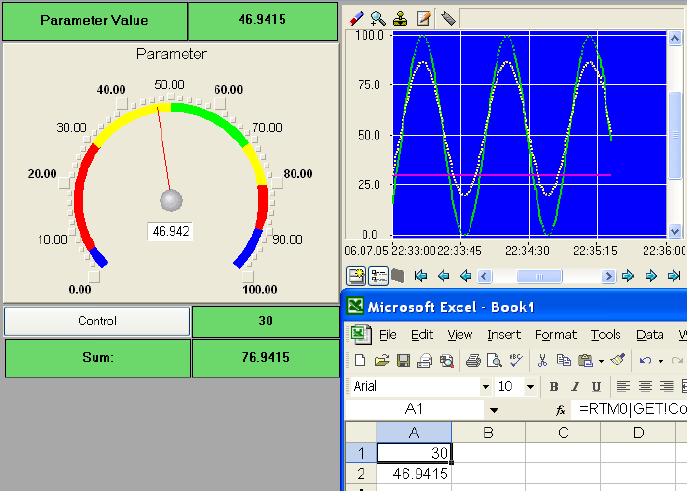This screenshot has width=690, height=496.
Task: Open the Excel View menu
Action: (459, 335)
